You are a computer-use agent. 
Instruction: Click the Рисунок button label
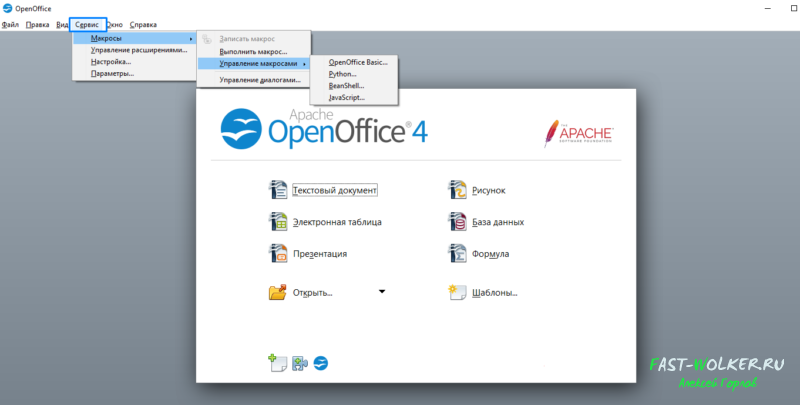click(x=489, y=190)
